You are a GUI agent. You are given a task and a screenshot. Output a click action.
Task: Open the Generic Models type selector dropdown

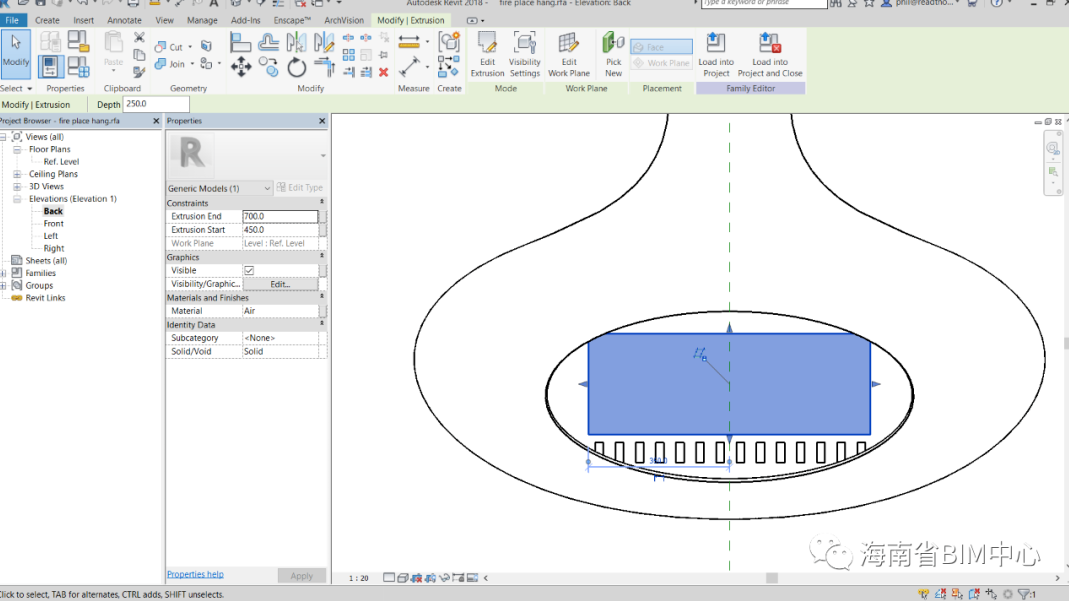pos(267,188)
